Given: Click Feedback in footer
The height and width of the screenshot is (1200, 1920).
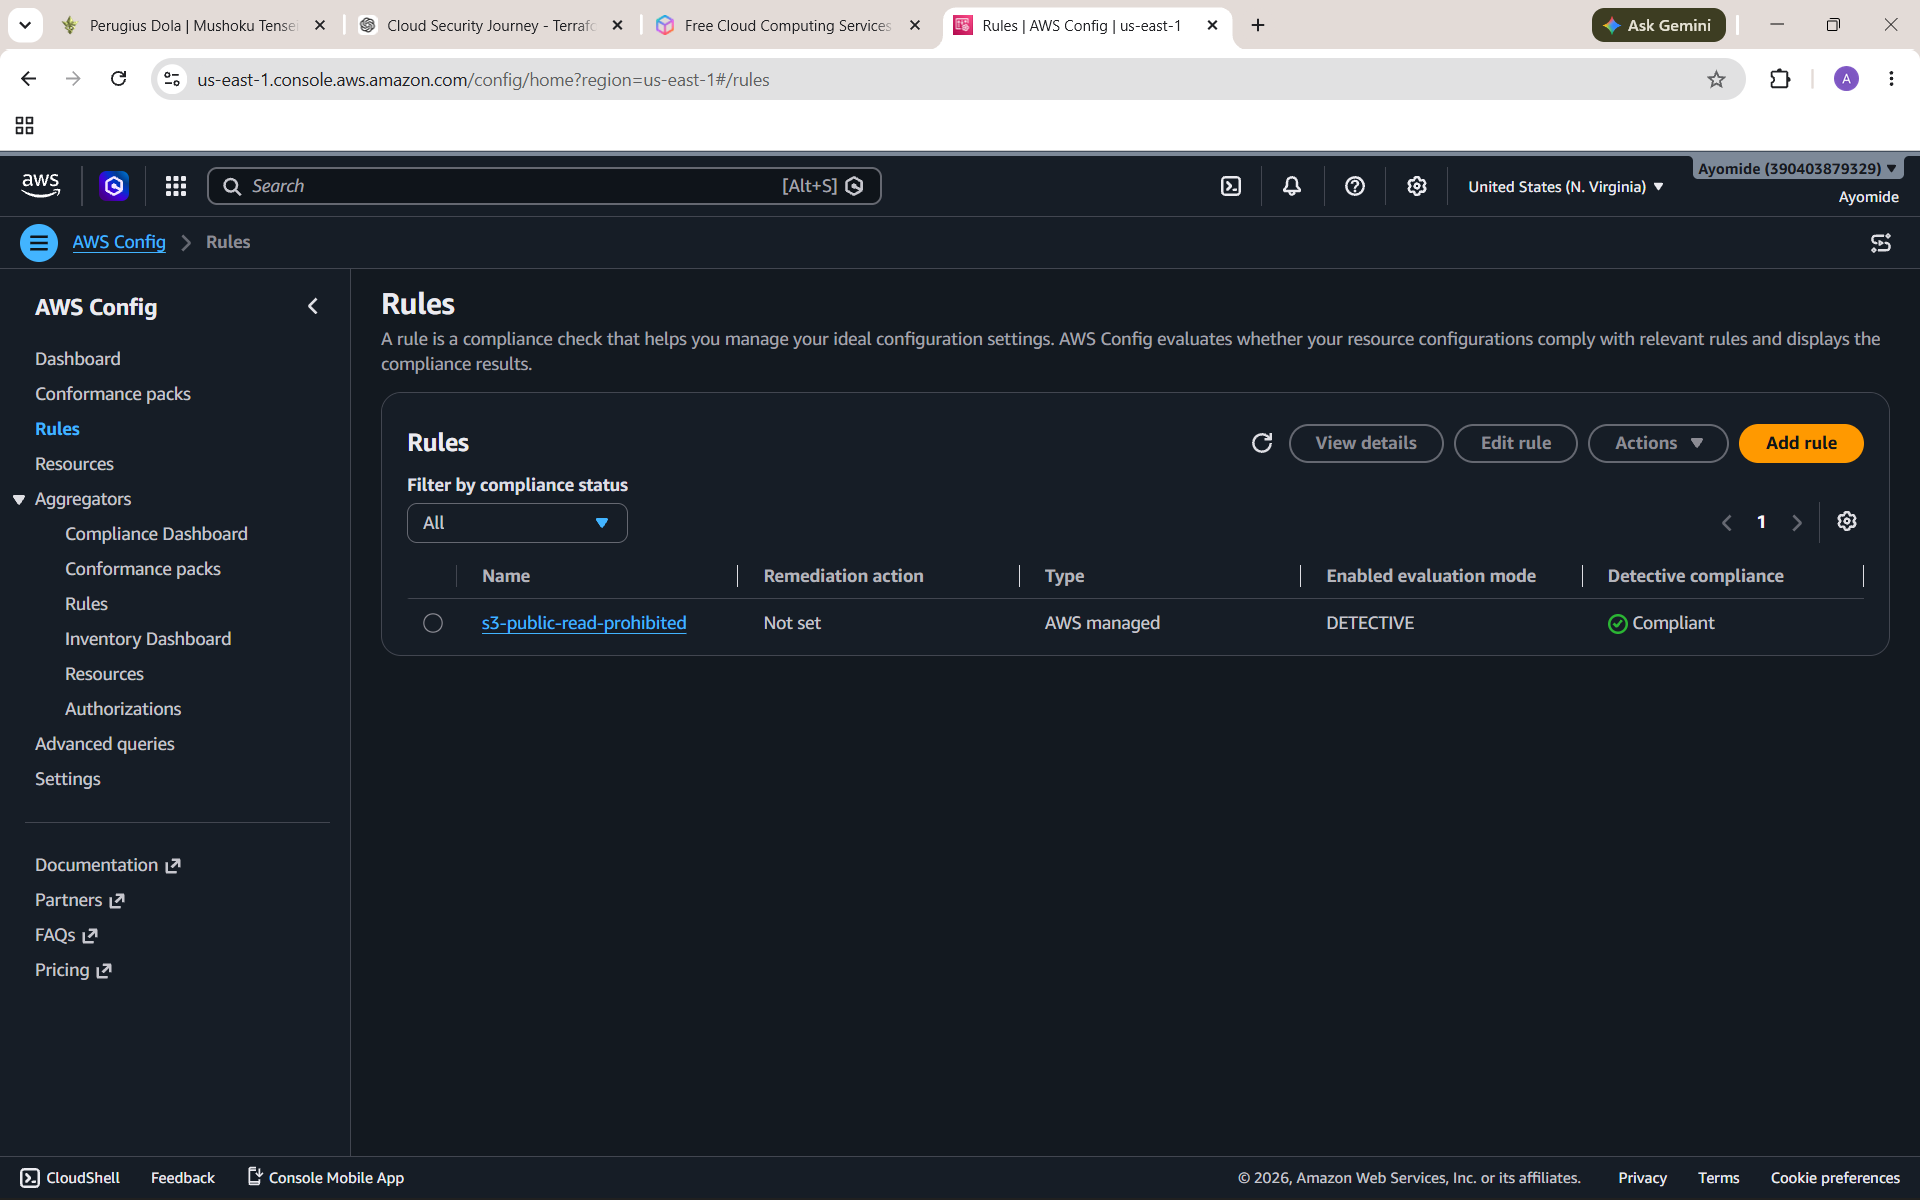Looking at the screenshot, I should (183, 1178).
